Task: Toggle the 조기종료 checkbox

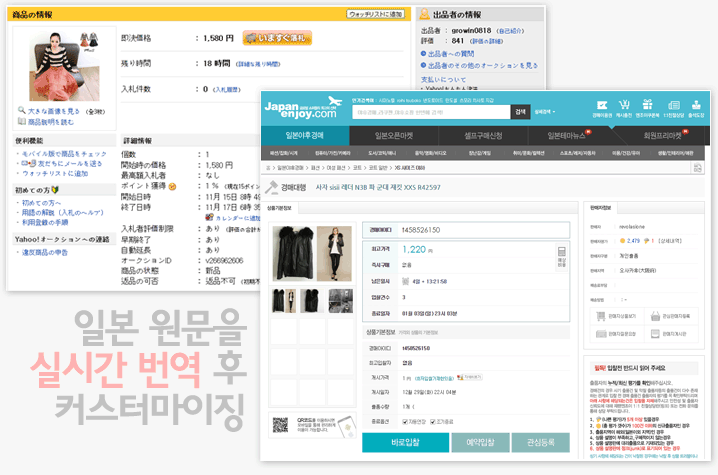Action: point(433,421)
